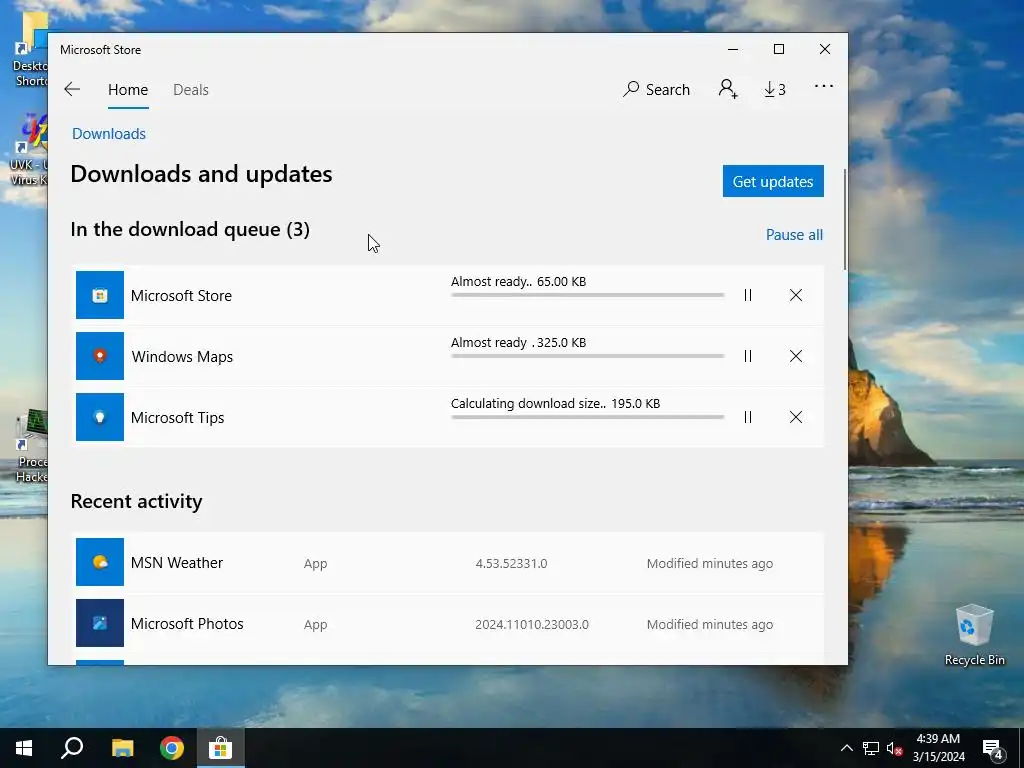Screen dimensions: 1024x768
Task: Launch Google Chrome from taskbar
Action: click(172, 748)
